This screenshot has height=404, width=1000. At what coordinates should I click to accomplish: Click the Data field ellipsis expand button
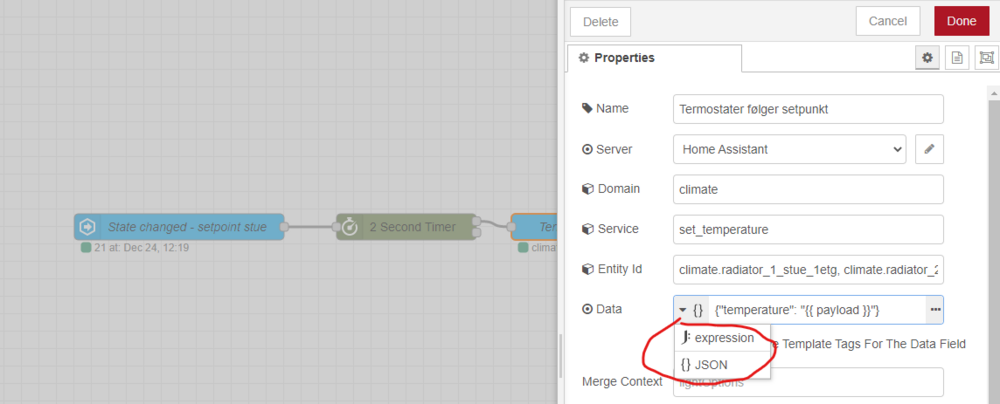tap(935, 310)
